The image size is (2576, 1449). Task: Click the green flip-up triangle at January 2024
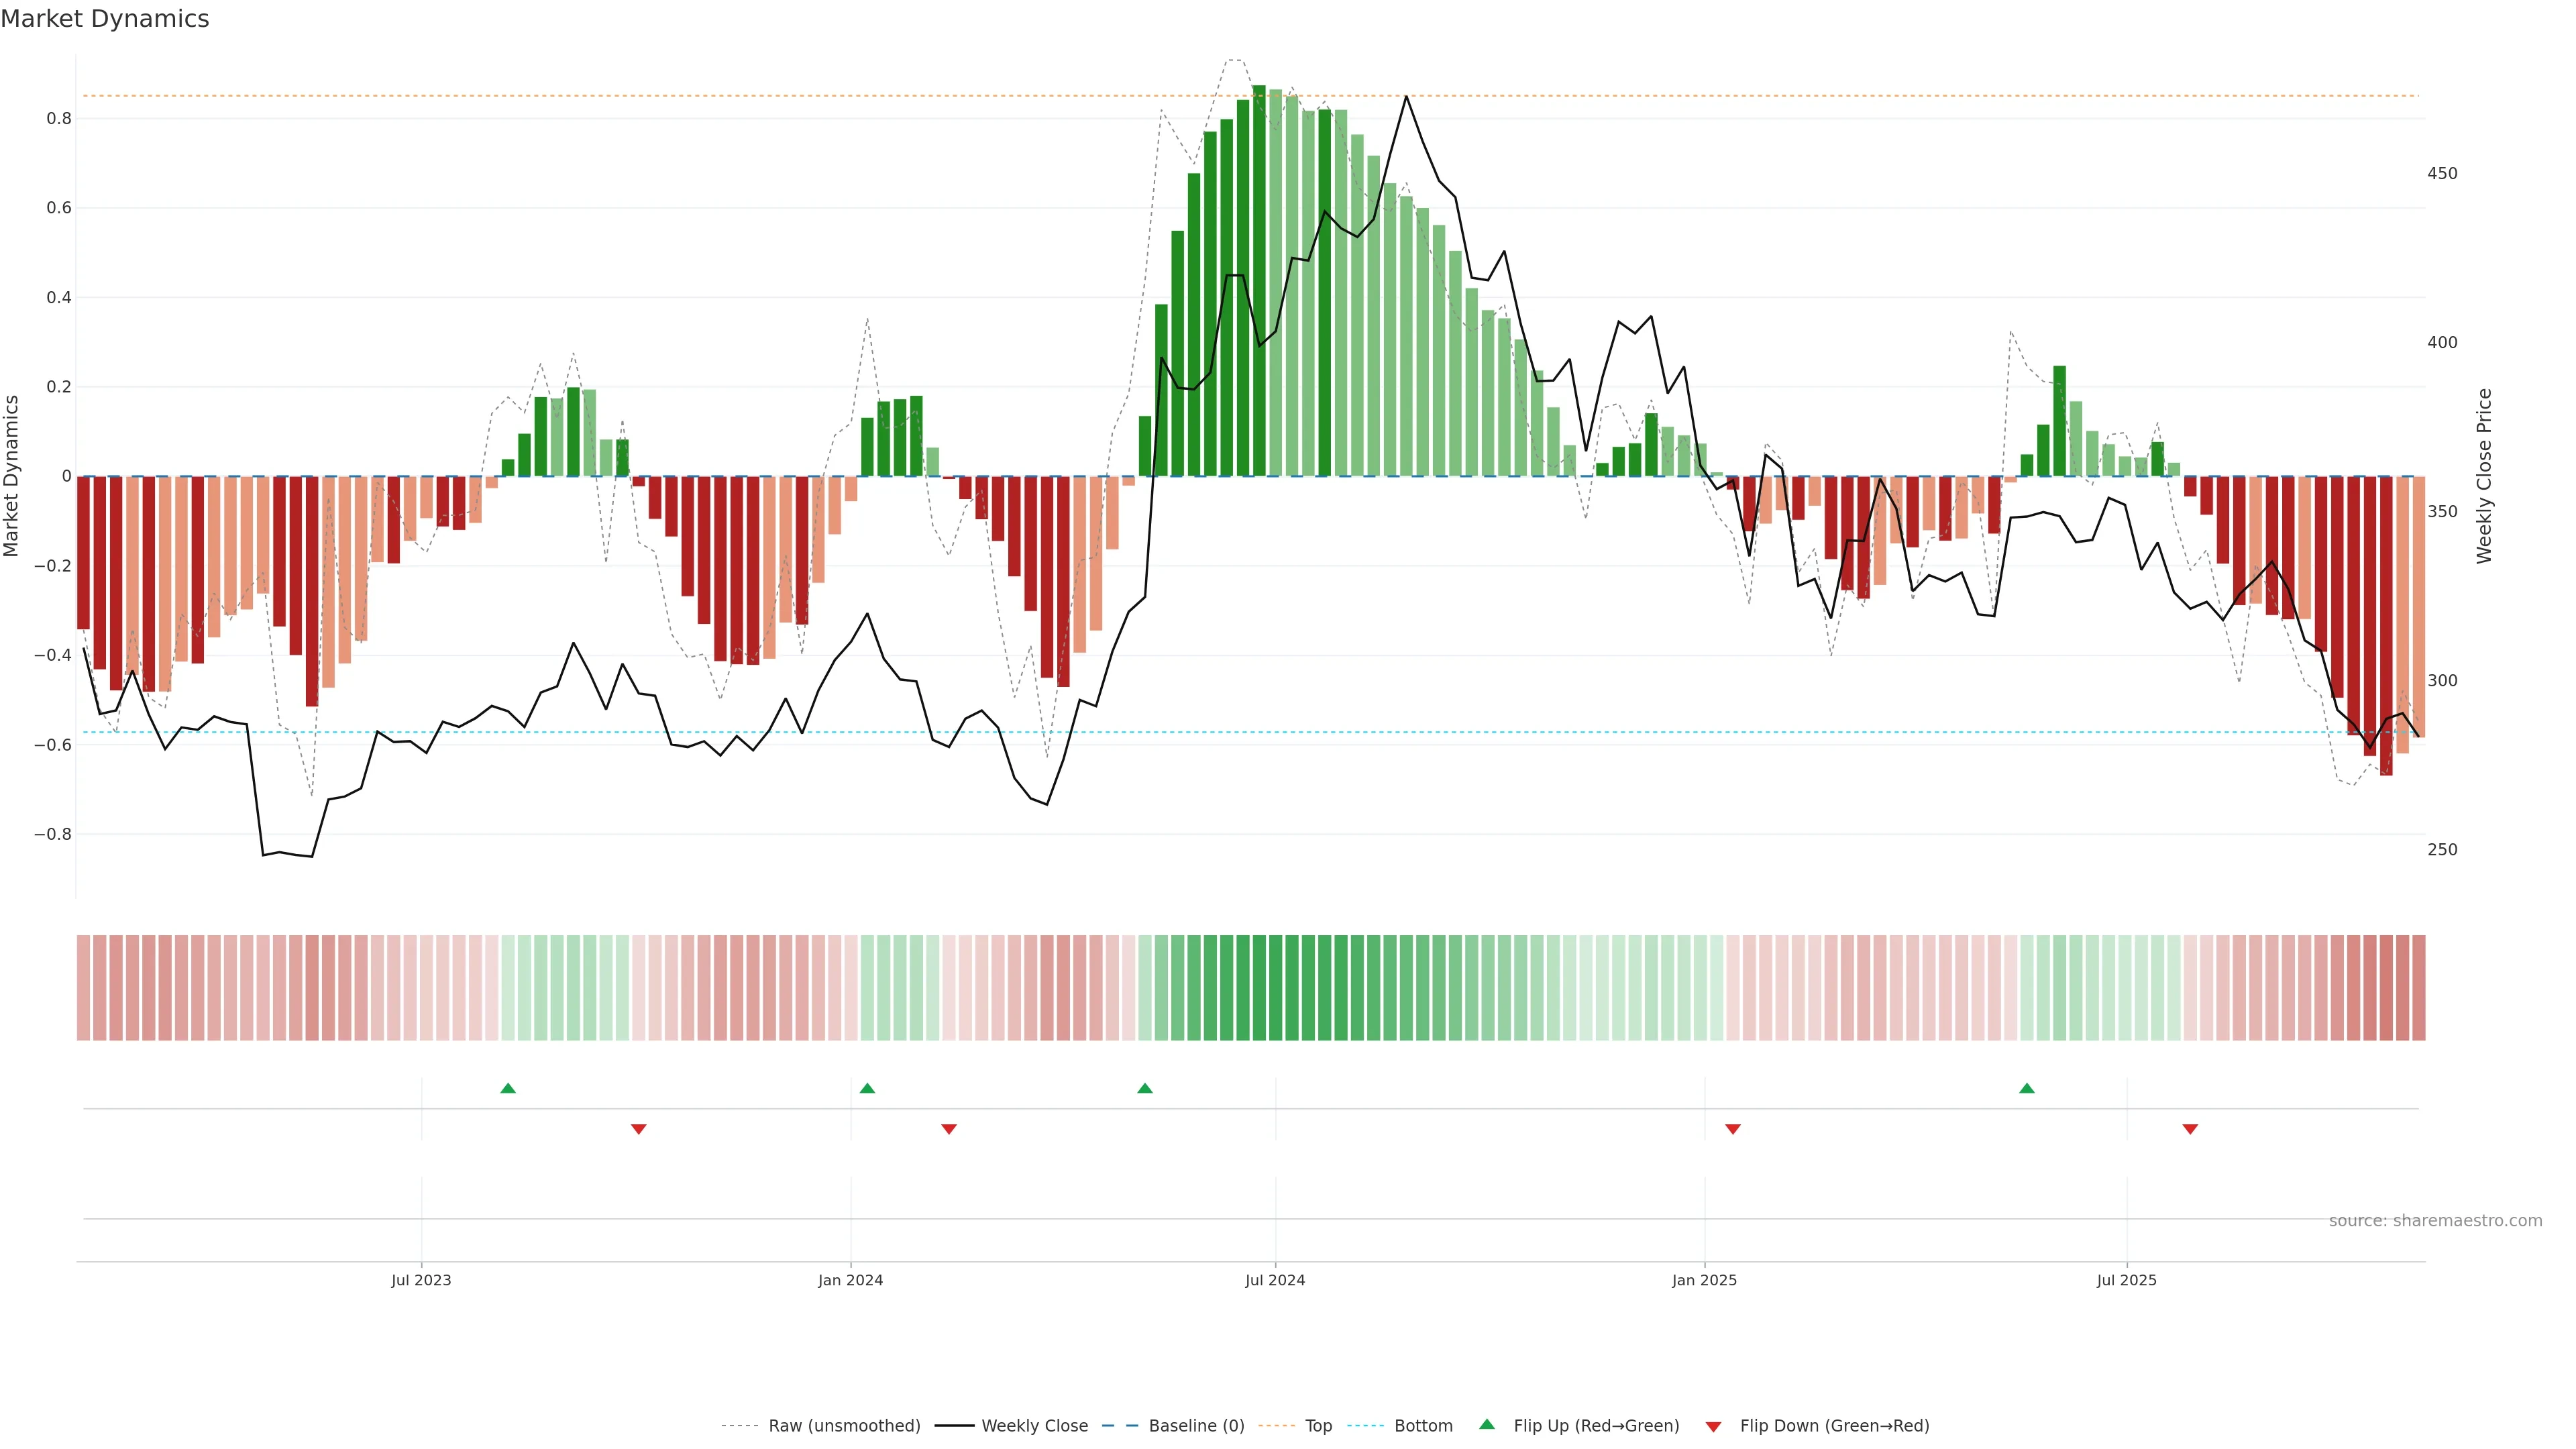click(x=867, y=1088)
